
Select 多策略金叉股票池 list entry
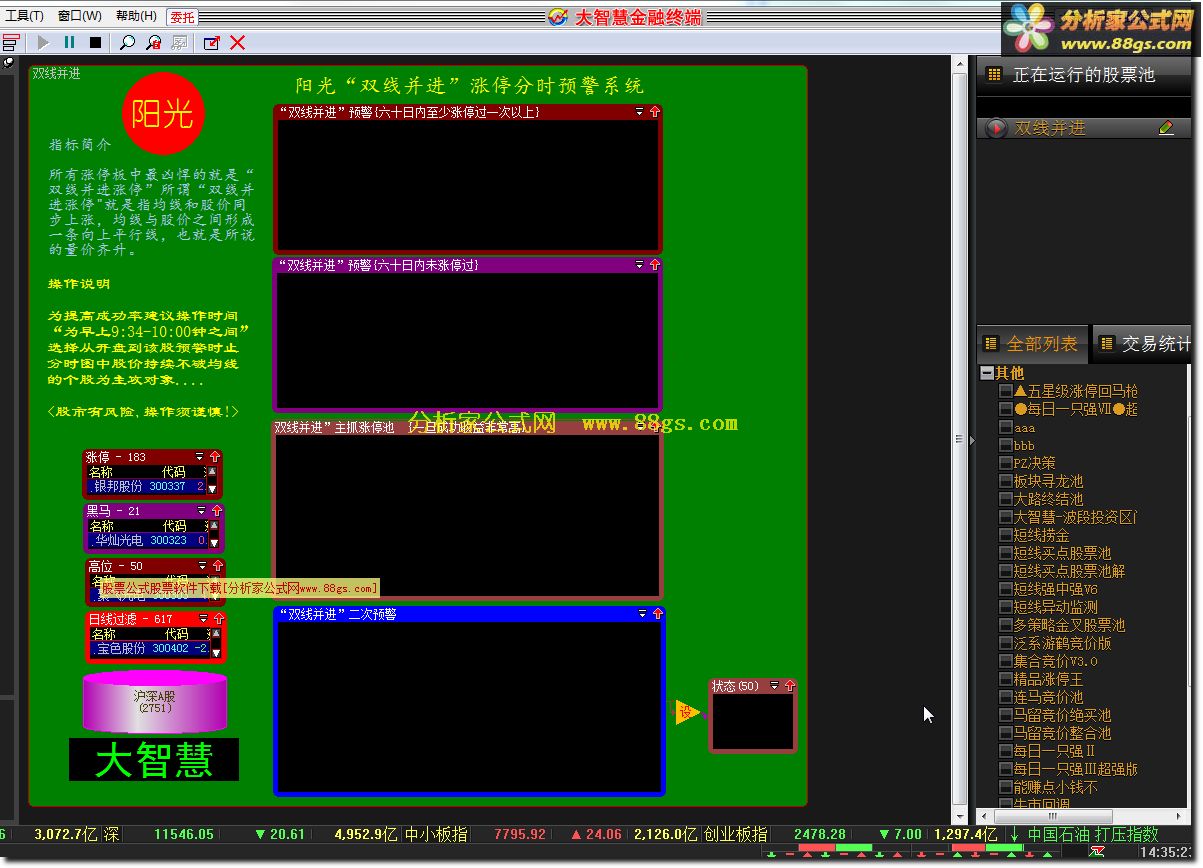tap(1069, 625)
